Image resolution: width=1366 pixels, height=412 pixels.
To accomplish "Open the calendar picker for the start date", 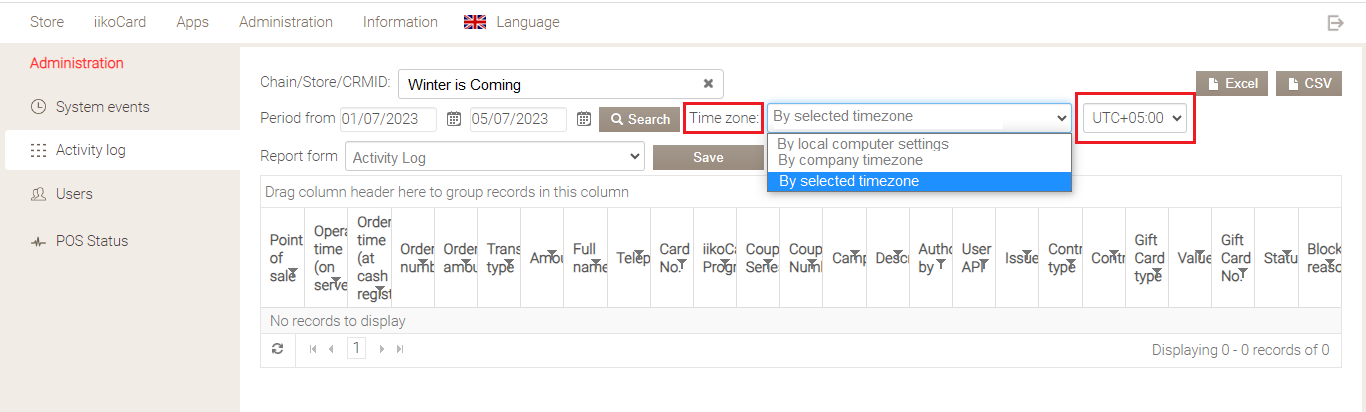I will [453, 119].
